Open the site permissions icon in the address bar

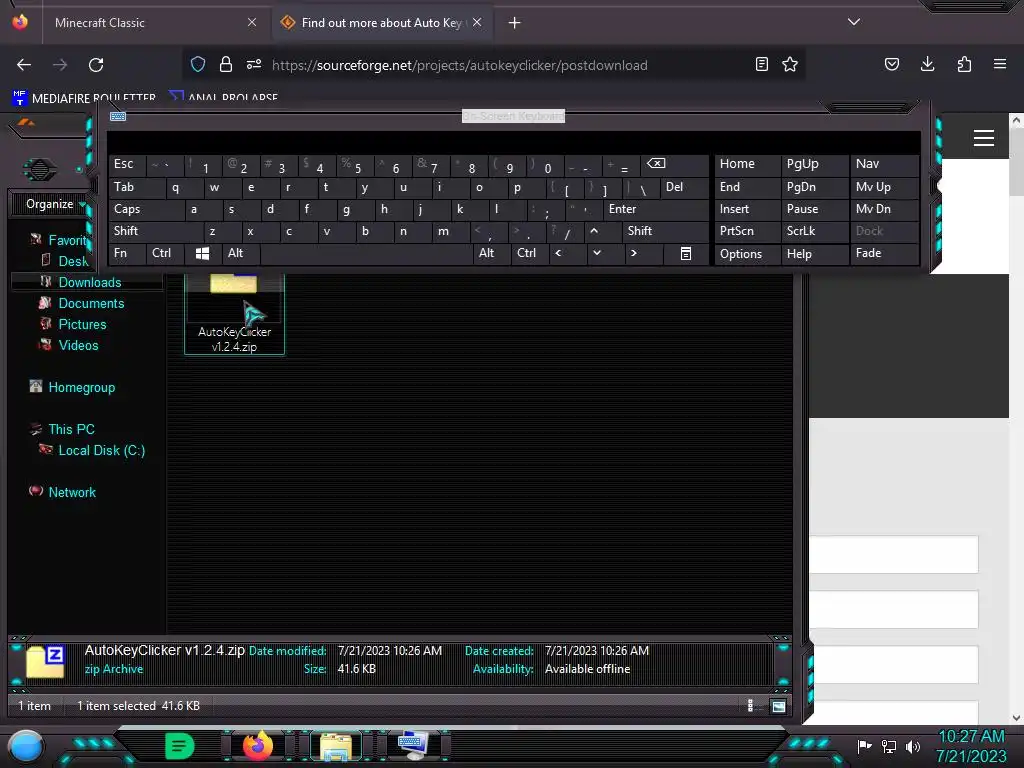click(x=254, y=64)
